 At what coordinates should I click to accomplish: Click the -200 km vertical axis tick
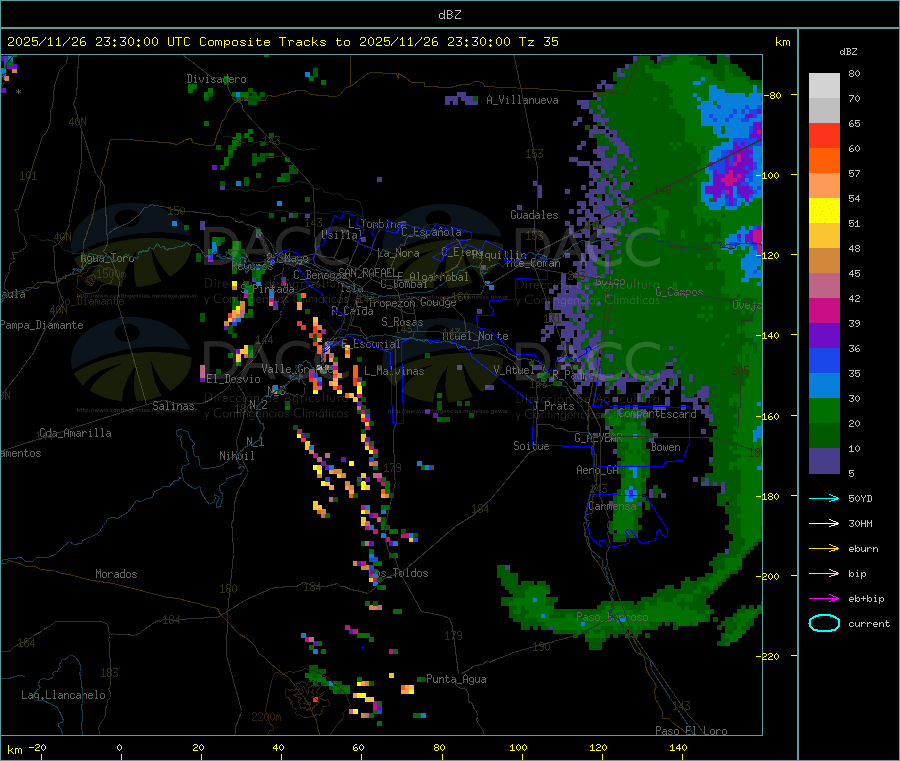[x=770, y=576]
